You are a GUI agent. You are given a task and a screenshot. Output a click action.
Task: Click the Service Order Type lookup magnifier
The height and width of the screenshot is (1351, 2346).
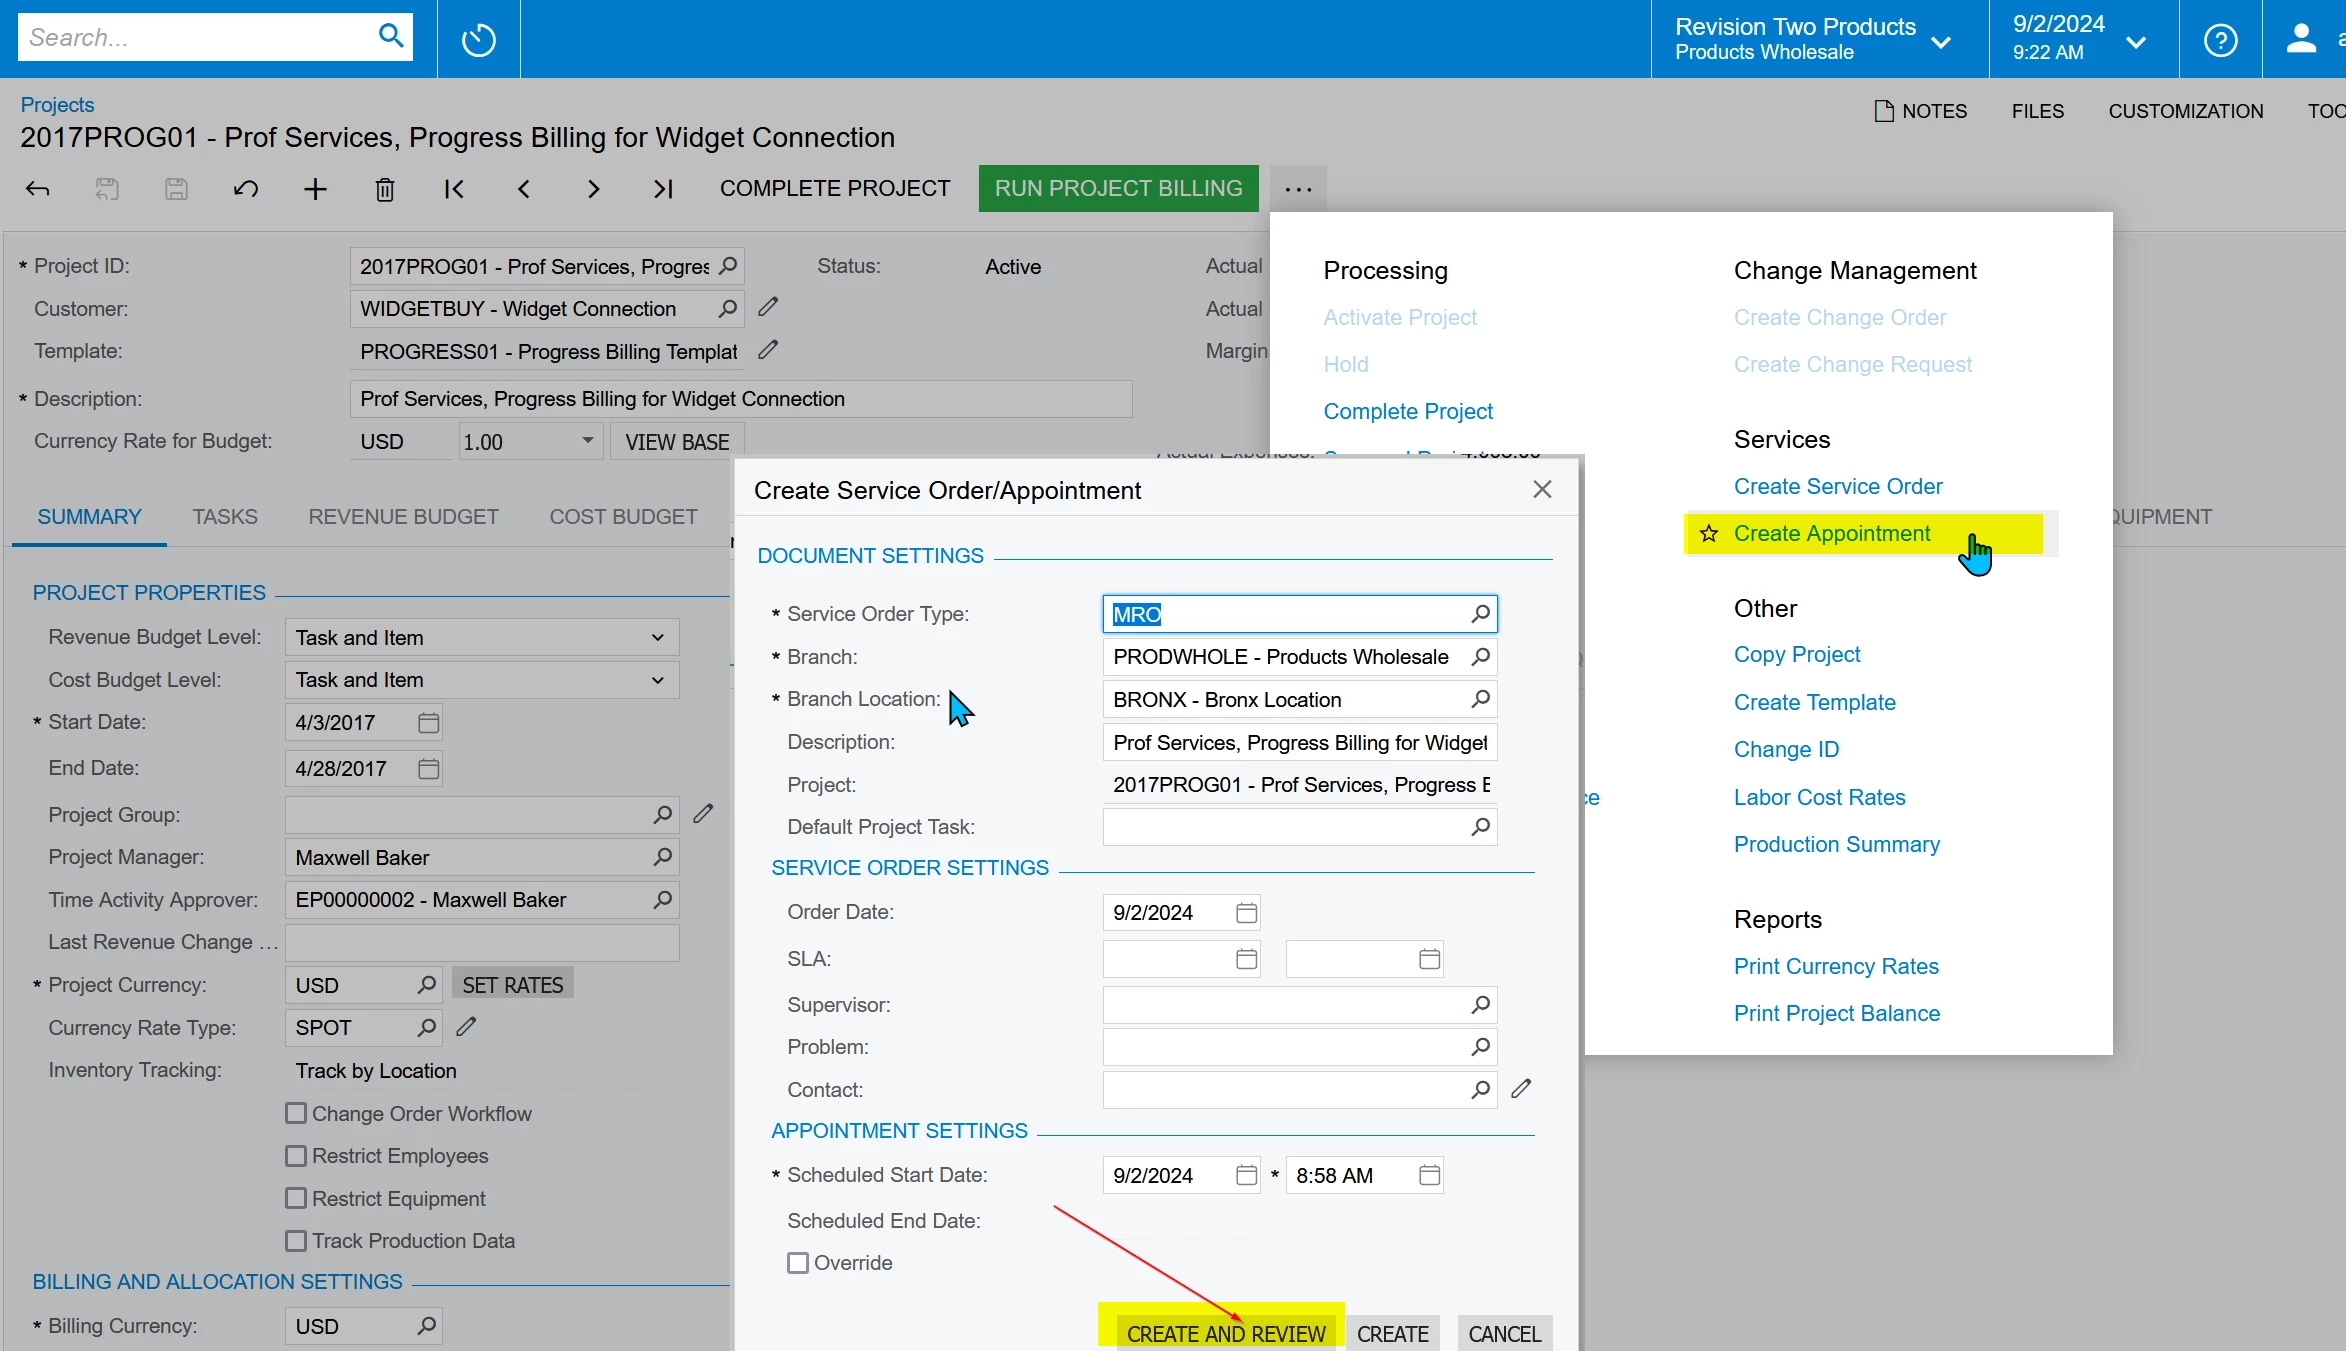pyautogui.click(x=1480, y=614)
